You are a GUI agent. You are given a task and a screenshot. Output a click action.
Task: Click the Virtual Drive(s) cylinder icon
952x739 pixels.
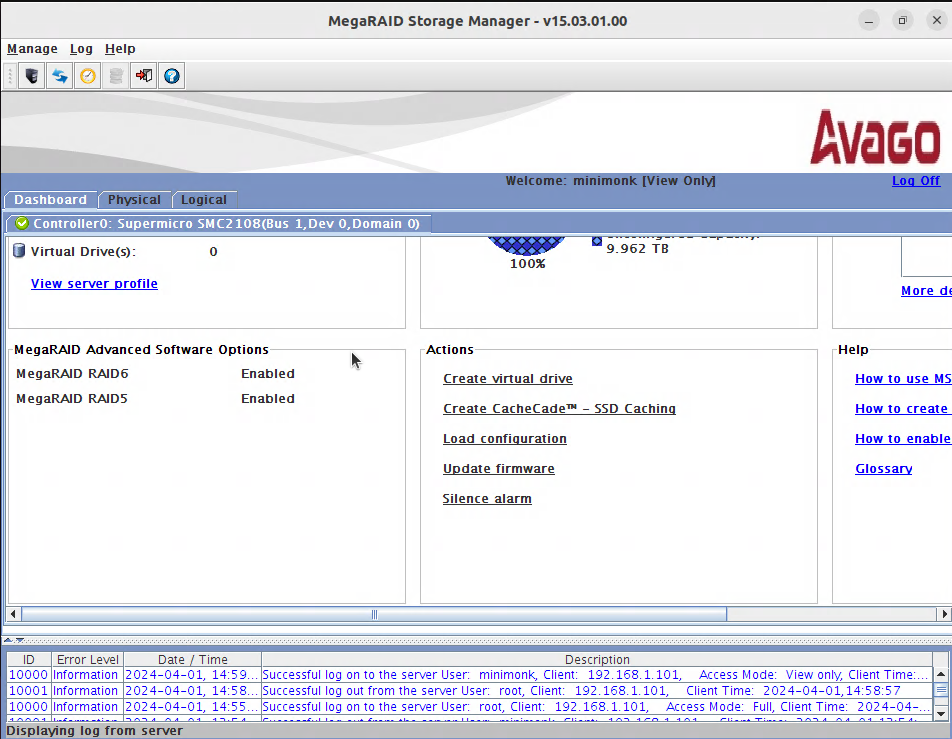click(x=19, y=251)
